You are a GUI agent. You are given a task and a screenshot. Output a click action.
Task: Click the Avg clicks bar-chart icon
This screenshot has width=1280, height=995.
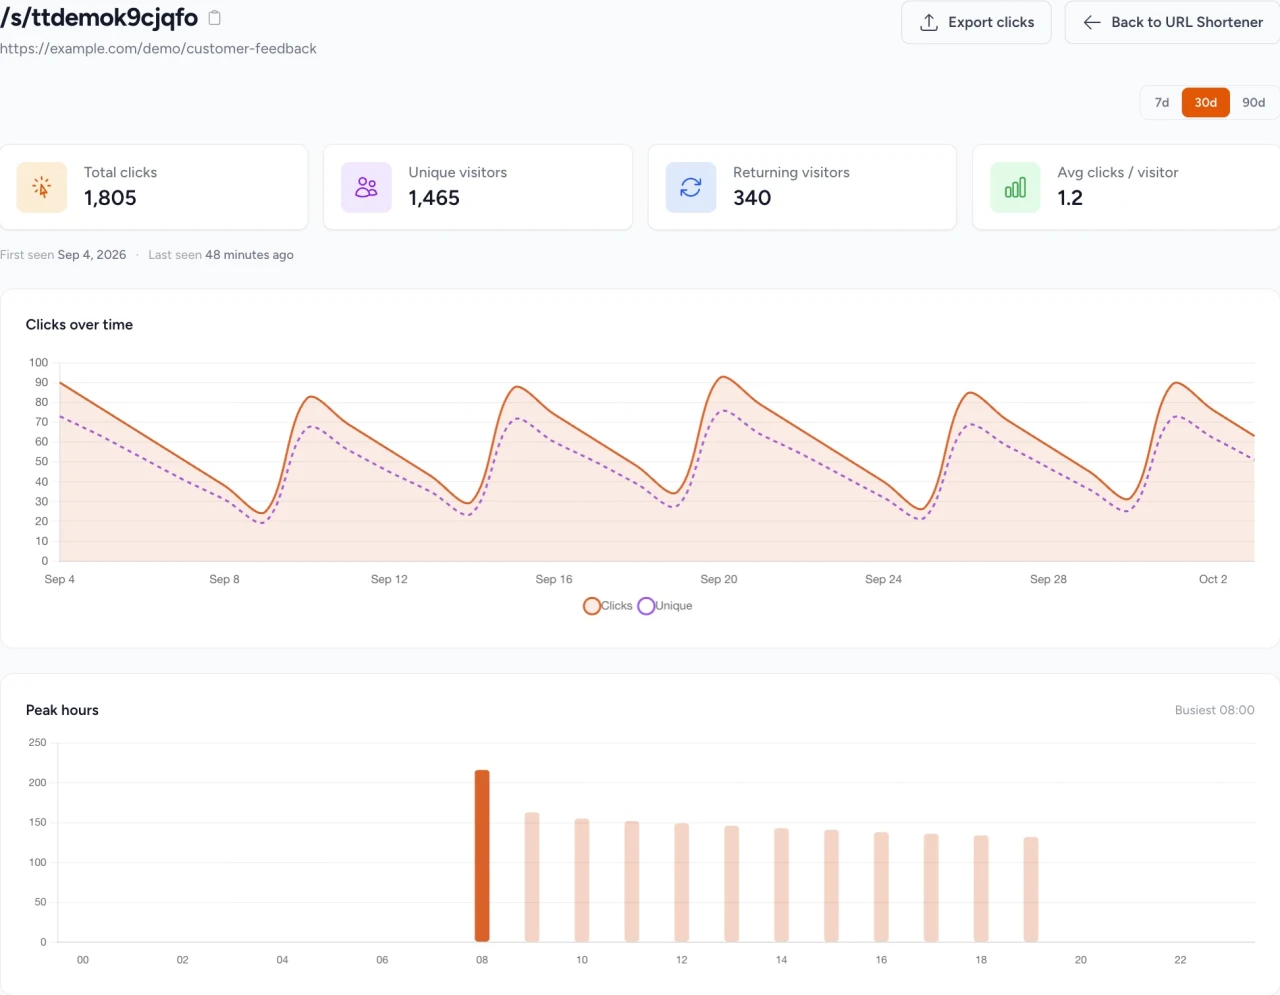click(1015, 187)
